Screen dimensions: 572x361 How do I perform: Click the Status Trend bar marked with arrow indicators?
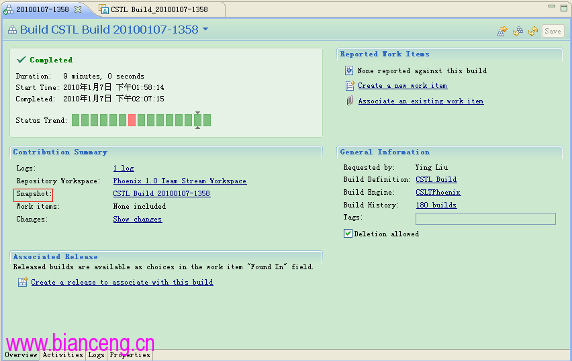(x=198, y=120)
